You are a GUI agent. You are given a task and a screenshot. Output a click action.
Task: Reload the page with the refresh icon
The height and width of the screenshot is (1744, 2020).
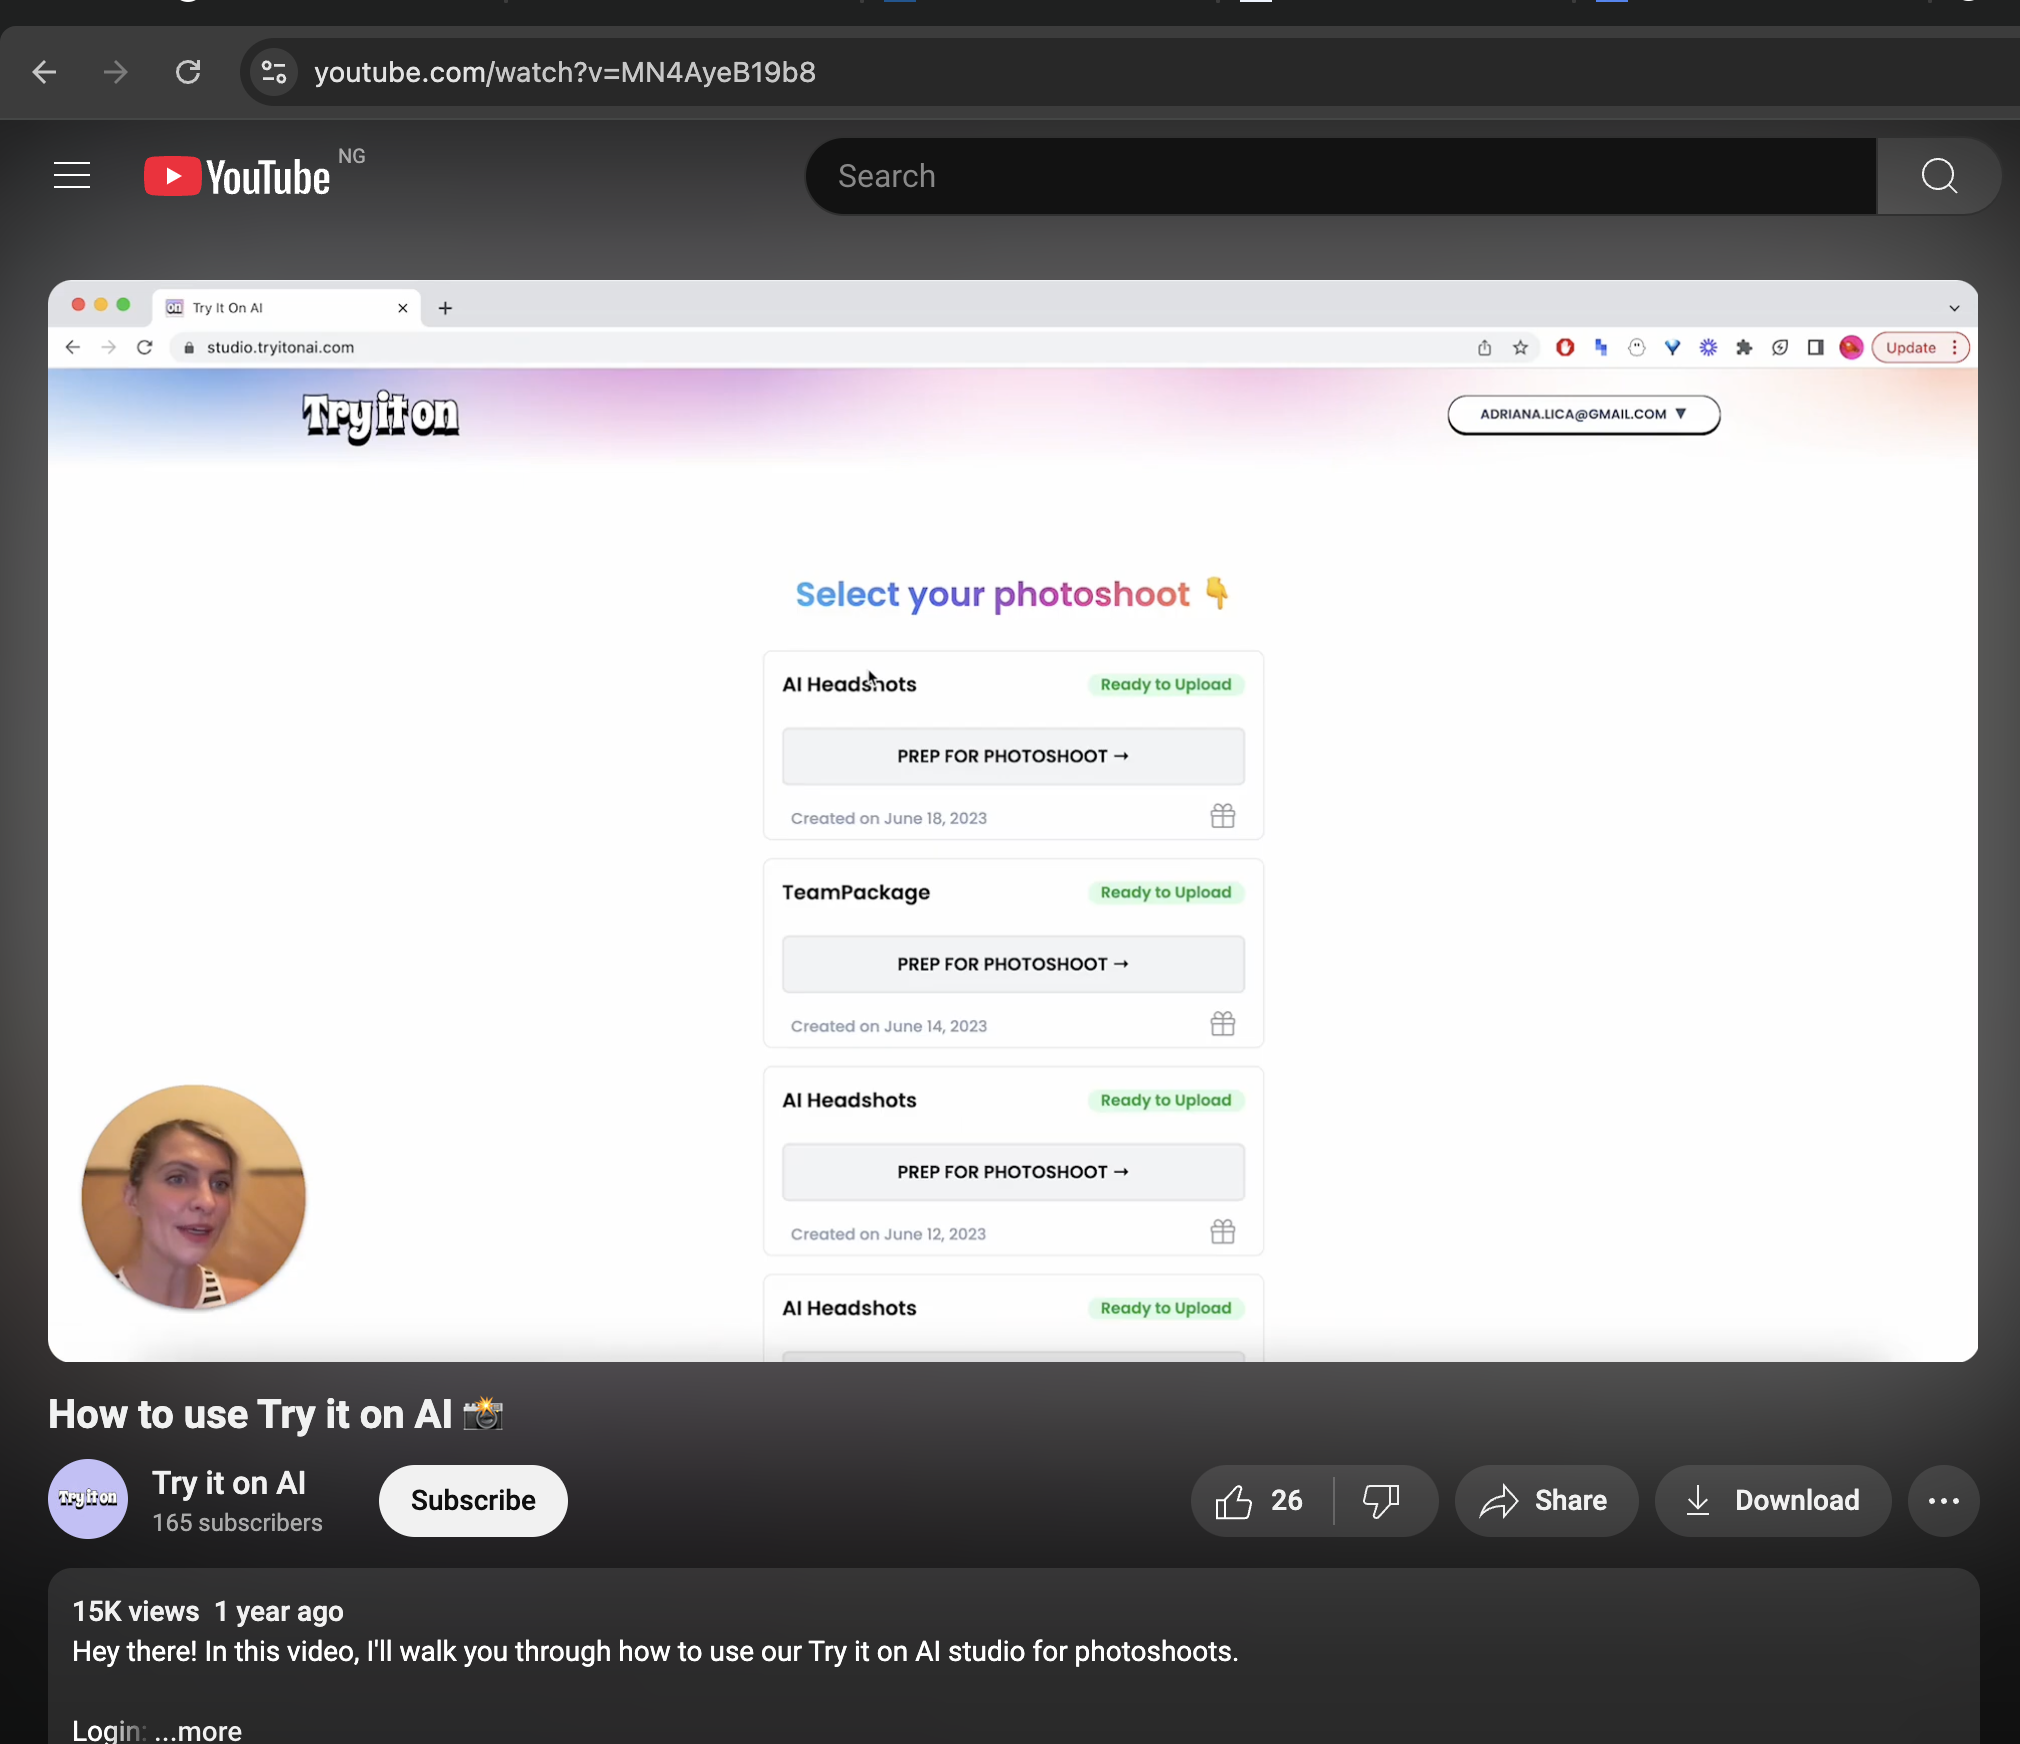click(188, 72)
